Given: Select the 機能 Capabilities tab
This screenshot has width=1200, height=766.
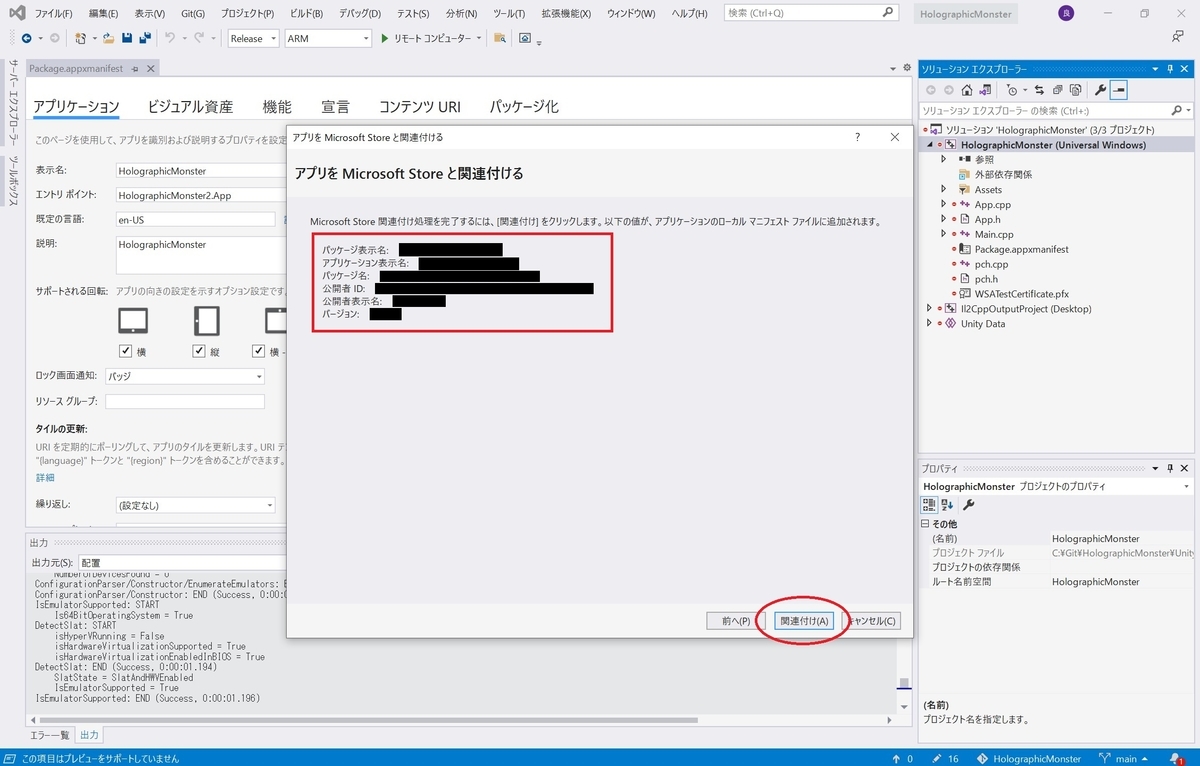Looking at the screenshot, I should coord(277,107).
